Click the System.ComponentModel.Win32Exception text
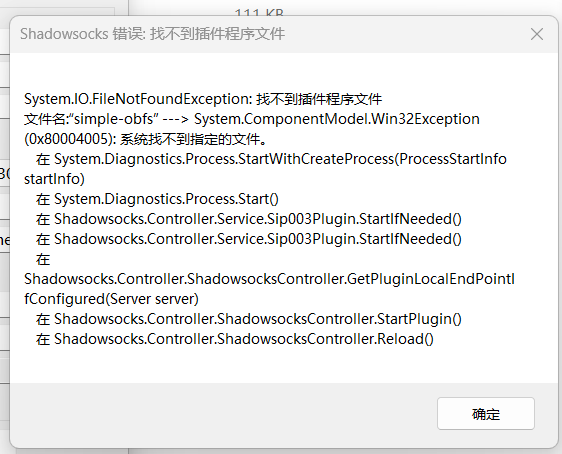The height and width of the screenshot is (454, 562). pyautogui.click(x=337, y=119)
